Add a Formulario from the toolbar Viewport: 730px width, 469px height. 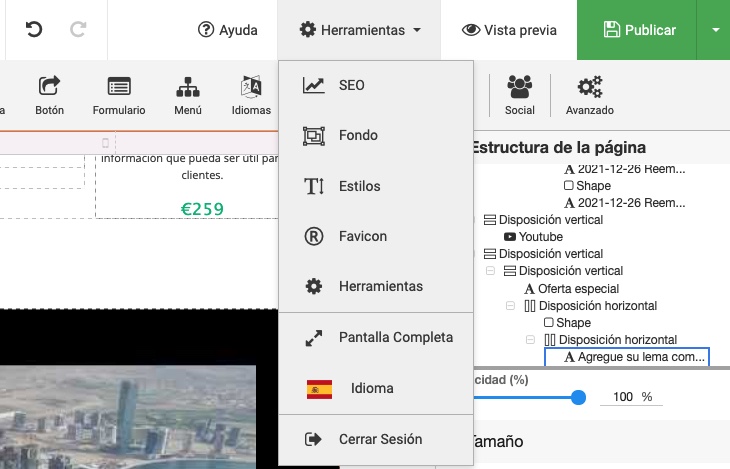(x=119, y=96)
